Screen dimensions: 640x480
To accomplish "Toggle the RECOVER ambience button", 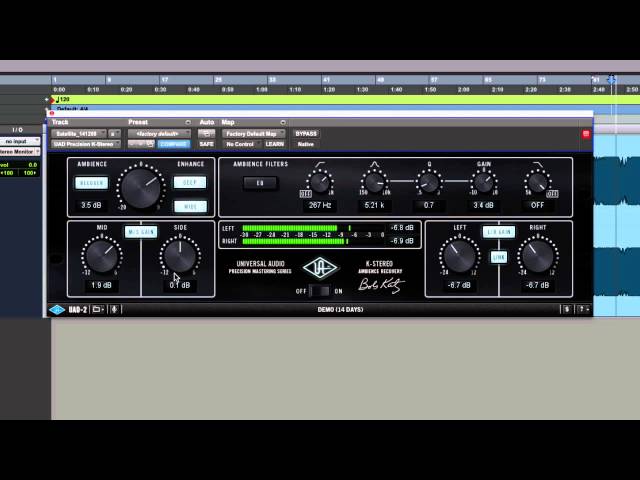I will click(91, 183).
